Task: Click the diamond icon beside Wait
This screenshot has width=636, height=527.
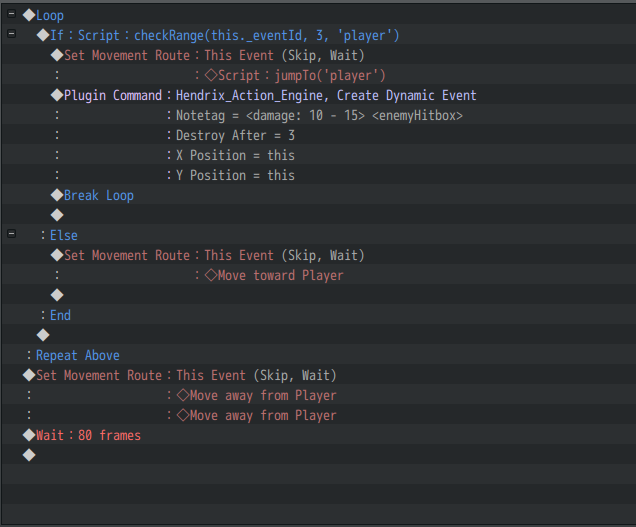Action: [x=29, y=435]
